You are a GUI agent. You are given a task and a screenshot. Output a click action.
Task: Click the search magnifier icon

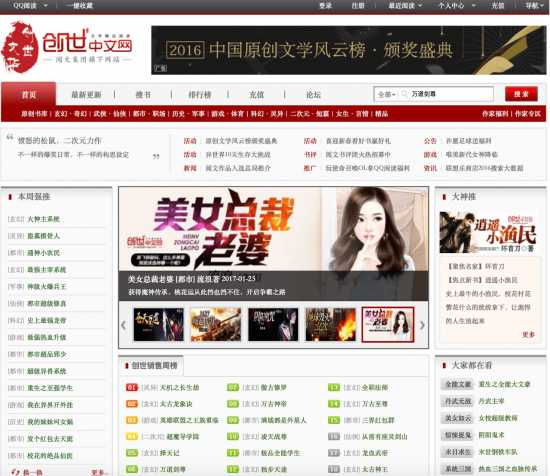click(x=404, y=94)
